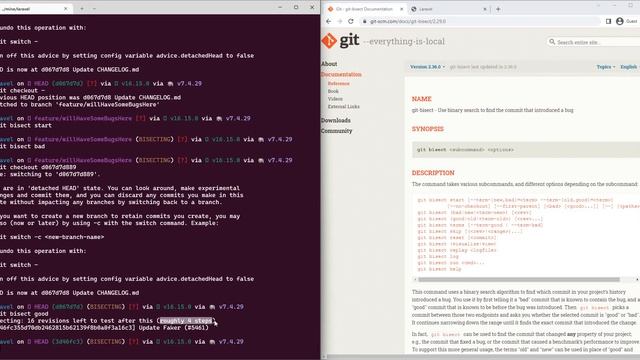Click the SYNOPSIS section heading
640x360 pixels.
pyautogui.click(x=428, y=129)
